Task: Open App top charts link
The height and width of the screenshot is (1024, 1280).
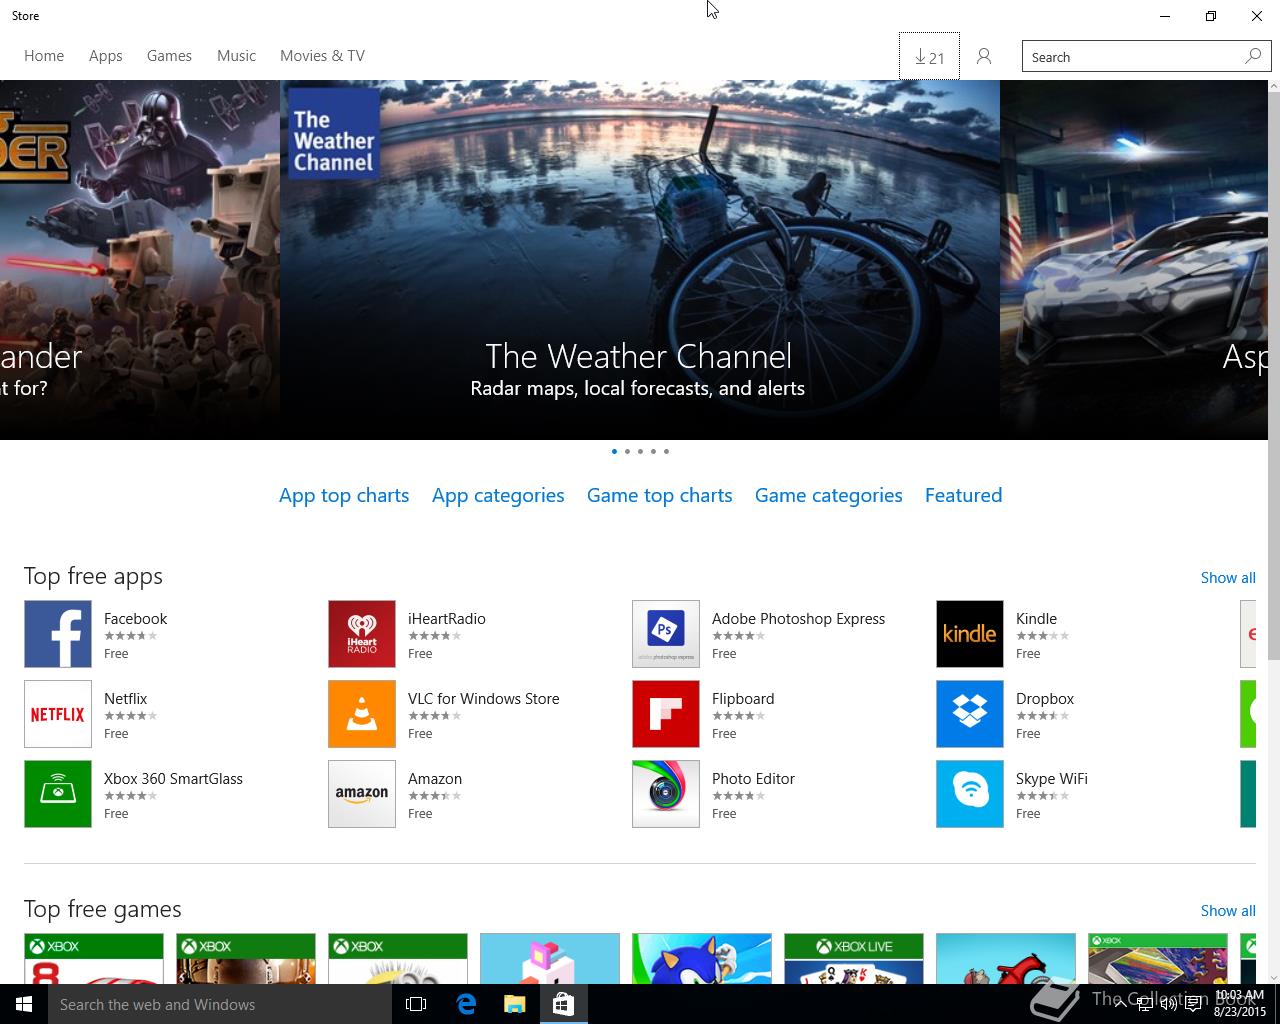Action: pyautogui.click(x=344, y=495)
